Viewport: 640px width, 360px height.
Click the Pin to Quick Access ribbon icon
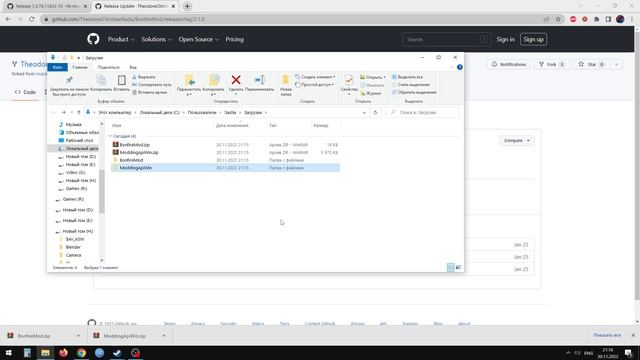click(x=69, y=80)
